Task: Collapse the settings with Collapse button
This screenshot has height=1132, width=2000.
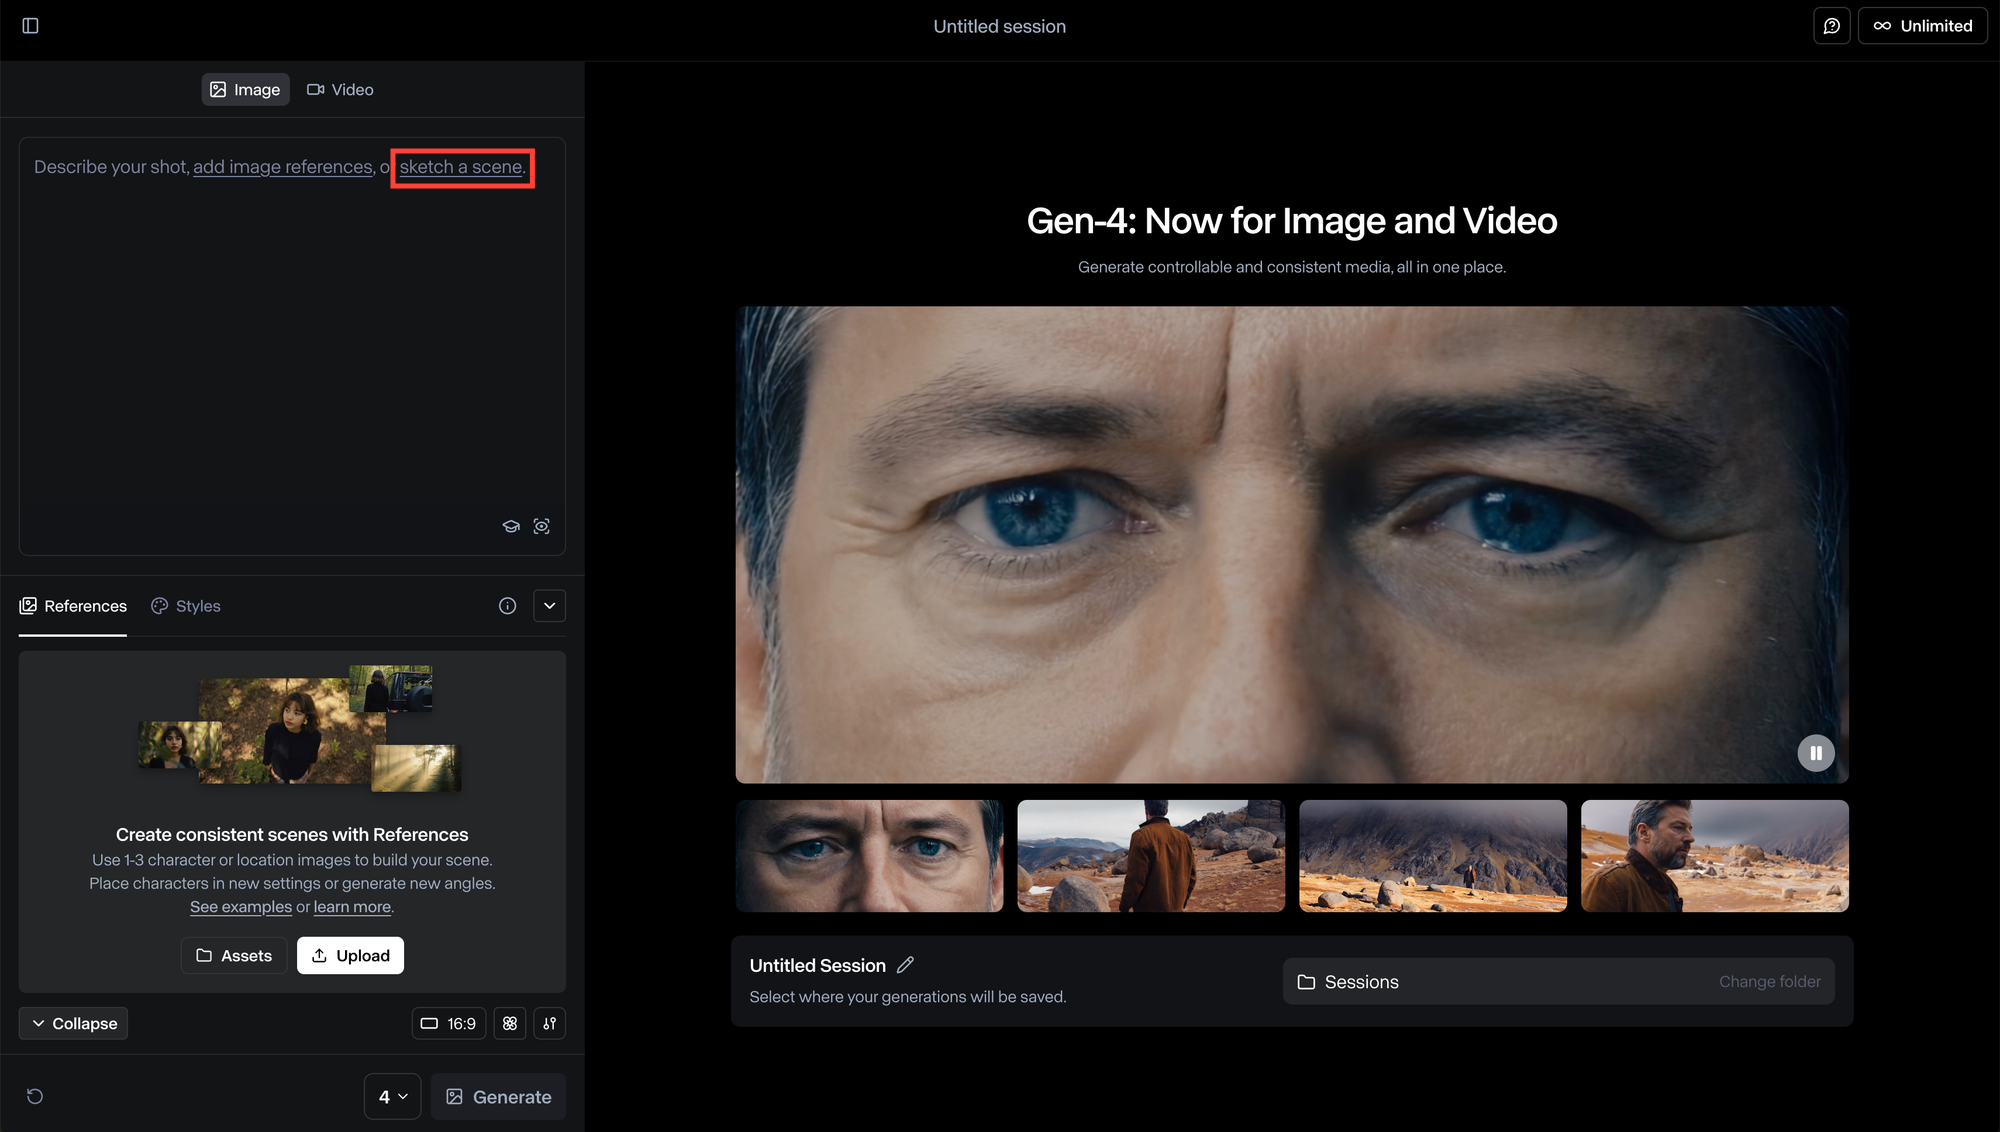Action: point(73,1023)
